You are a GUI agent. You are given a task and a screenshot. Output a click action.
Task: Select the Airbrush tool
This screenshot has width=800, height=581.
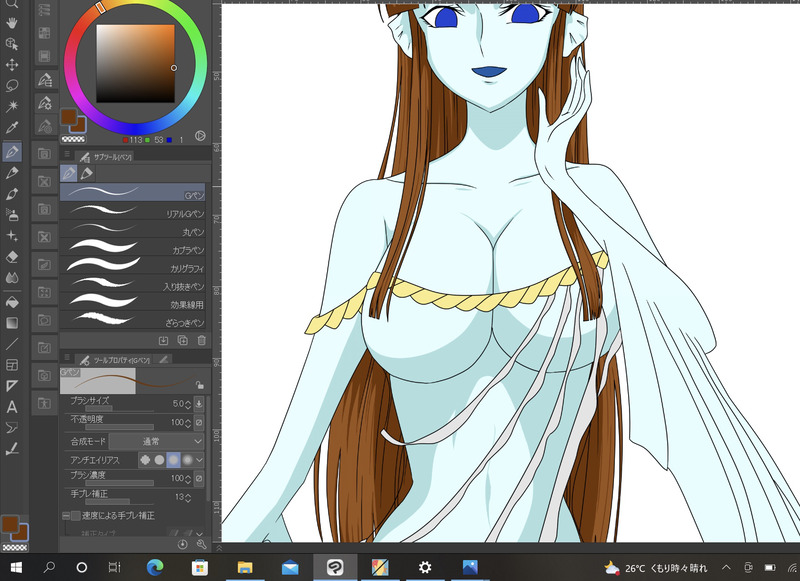point(12,215)
